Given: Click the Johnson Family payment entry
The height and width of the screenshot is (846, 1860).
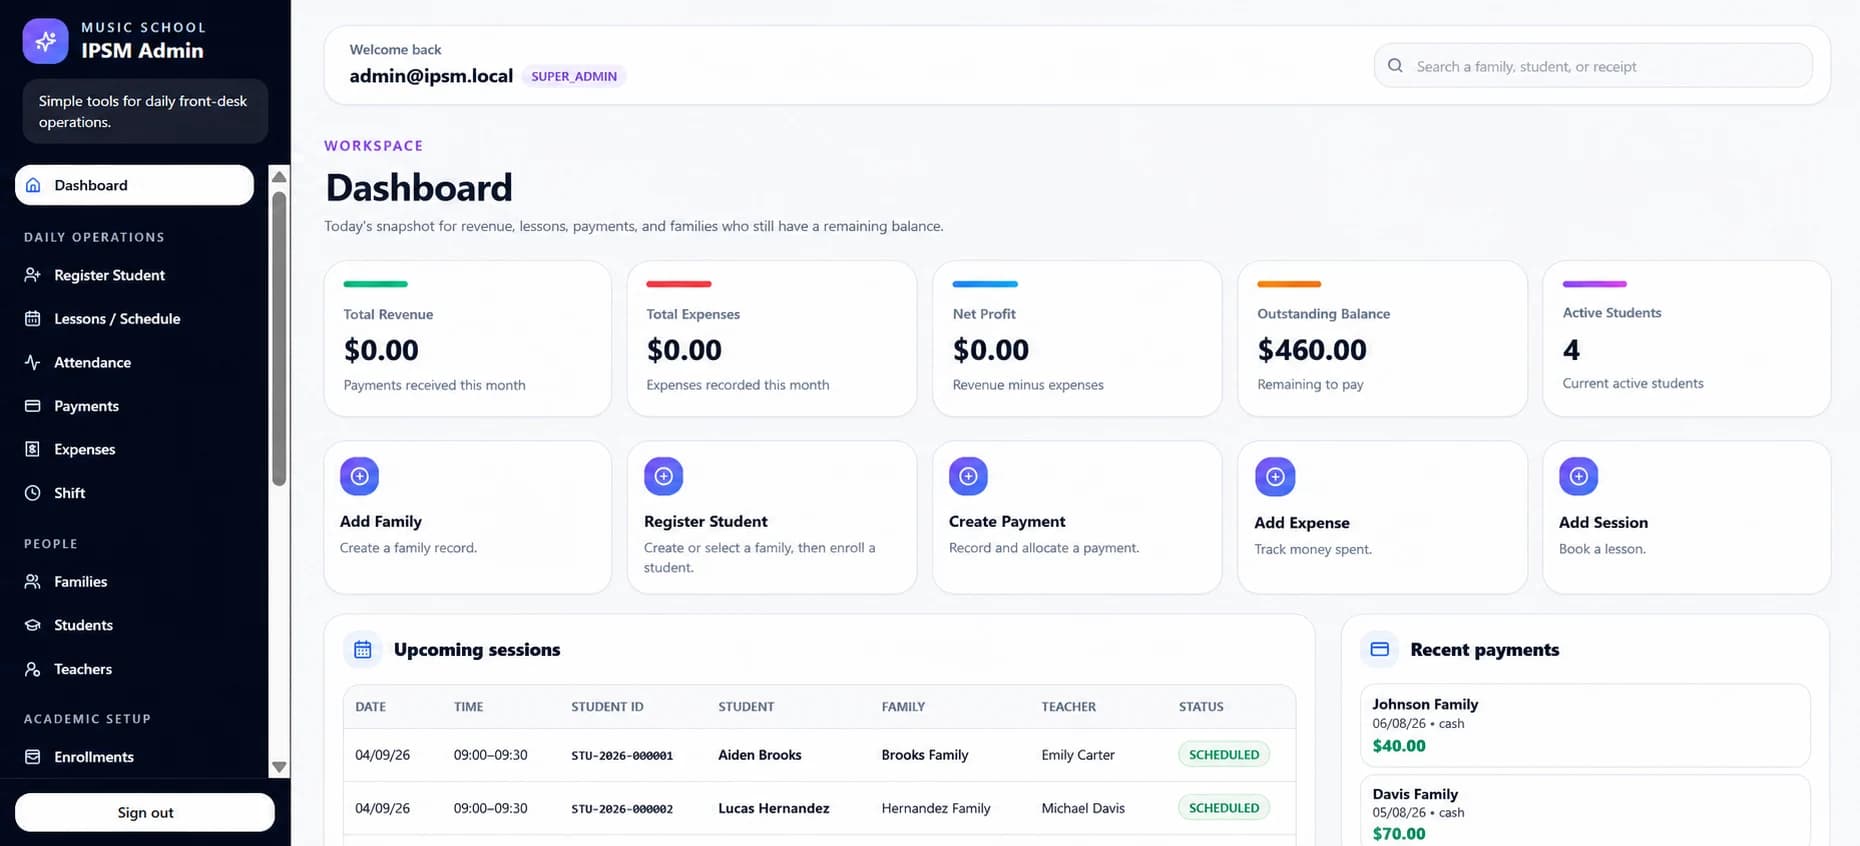Looking at the screenshot, I should tap(1585, 725).
